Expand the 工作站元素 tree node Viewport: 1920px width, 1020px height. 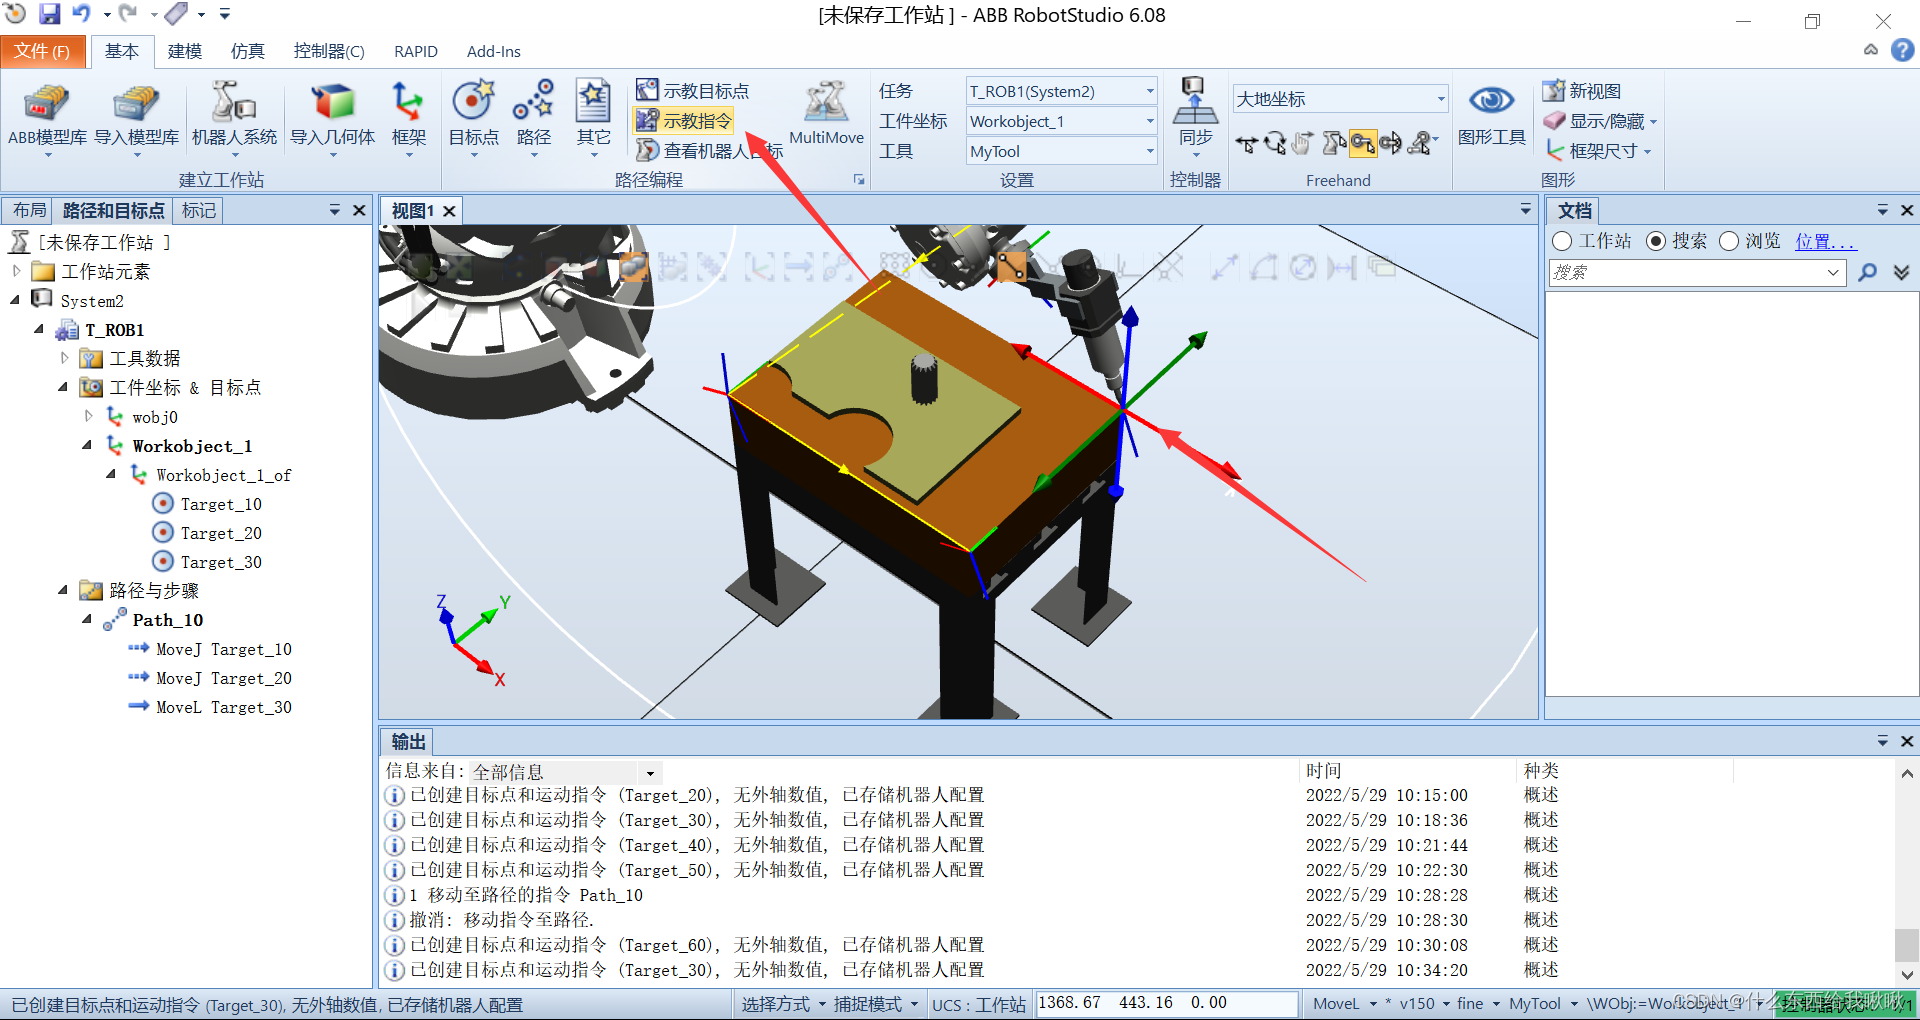point(16,271)
